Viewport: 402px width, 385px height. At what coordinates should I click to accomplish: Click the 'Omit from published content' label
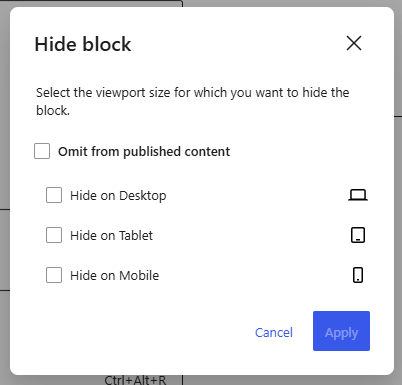tap(144, 152)
